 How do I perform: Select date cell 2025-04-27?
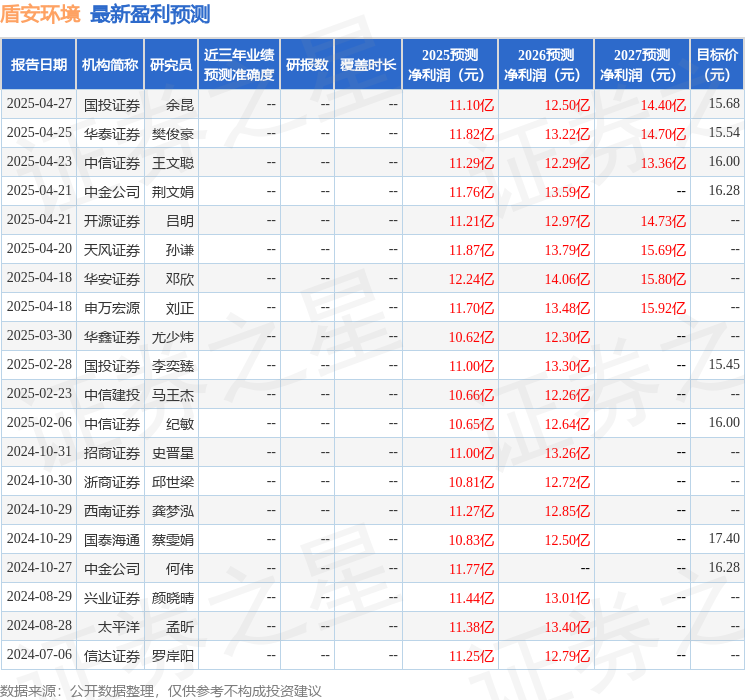pos(39,104)
